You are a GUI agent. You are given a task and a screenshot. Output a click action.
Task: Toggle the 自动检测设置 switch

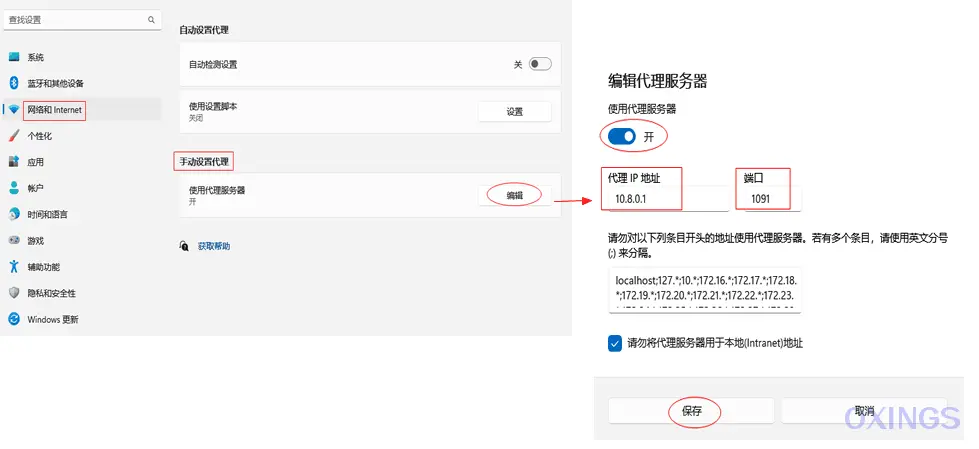point(540,64)
